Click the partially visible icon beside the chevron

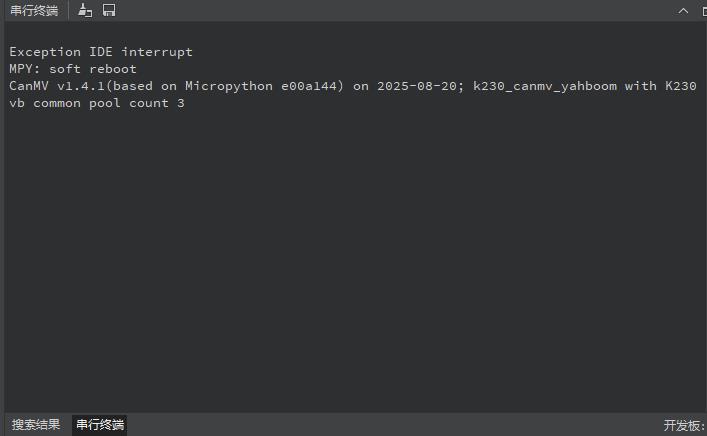702,10
